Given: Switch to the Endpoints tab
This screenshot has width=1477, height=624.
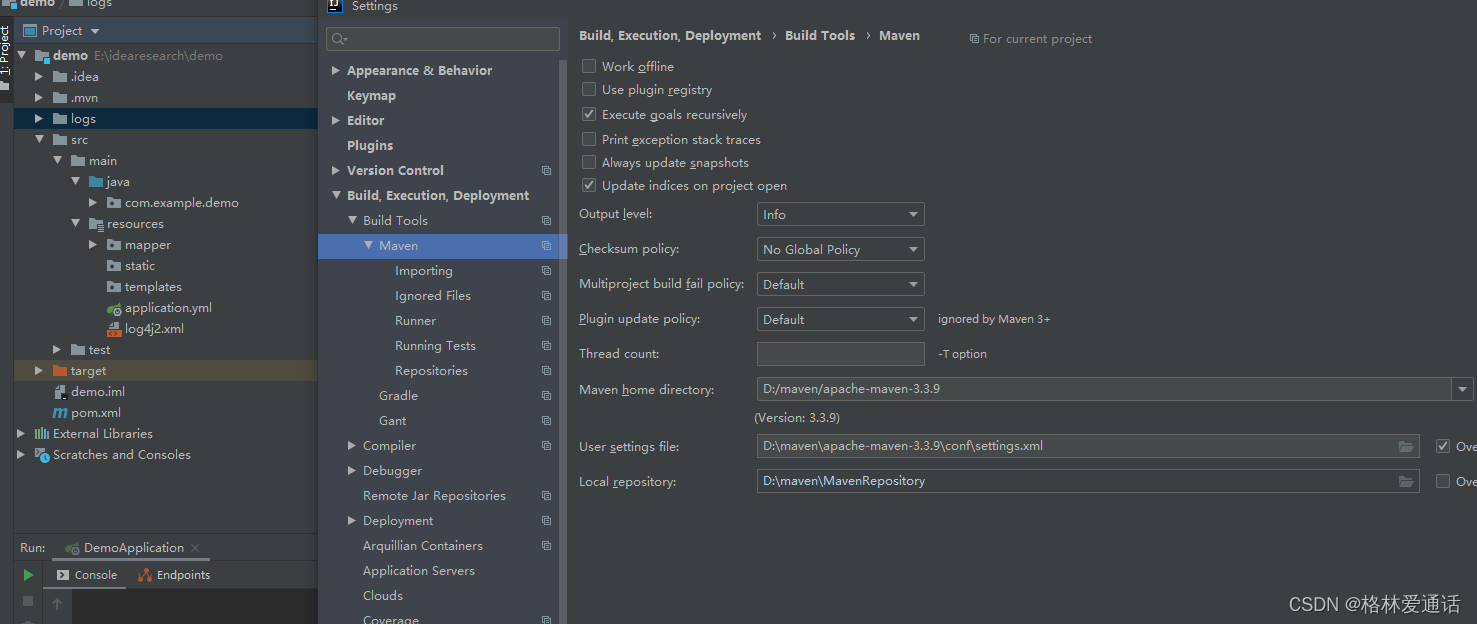Looking at the screenshot, I should [x=175, y=575].
